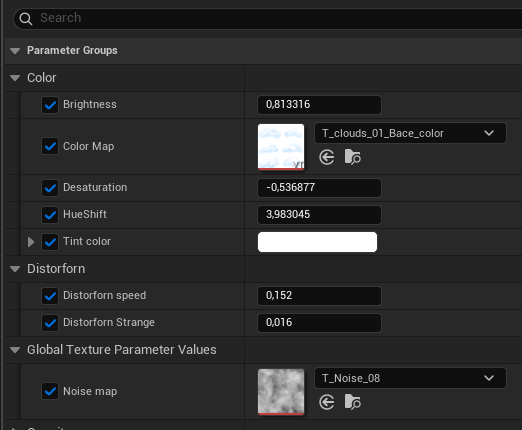Use selected asset for Noise map
Image resolution: width=522 pixels, height=430 pixels.
(326, 402)
